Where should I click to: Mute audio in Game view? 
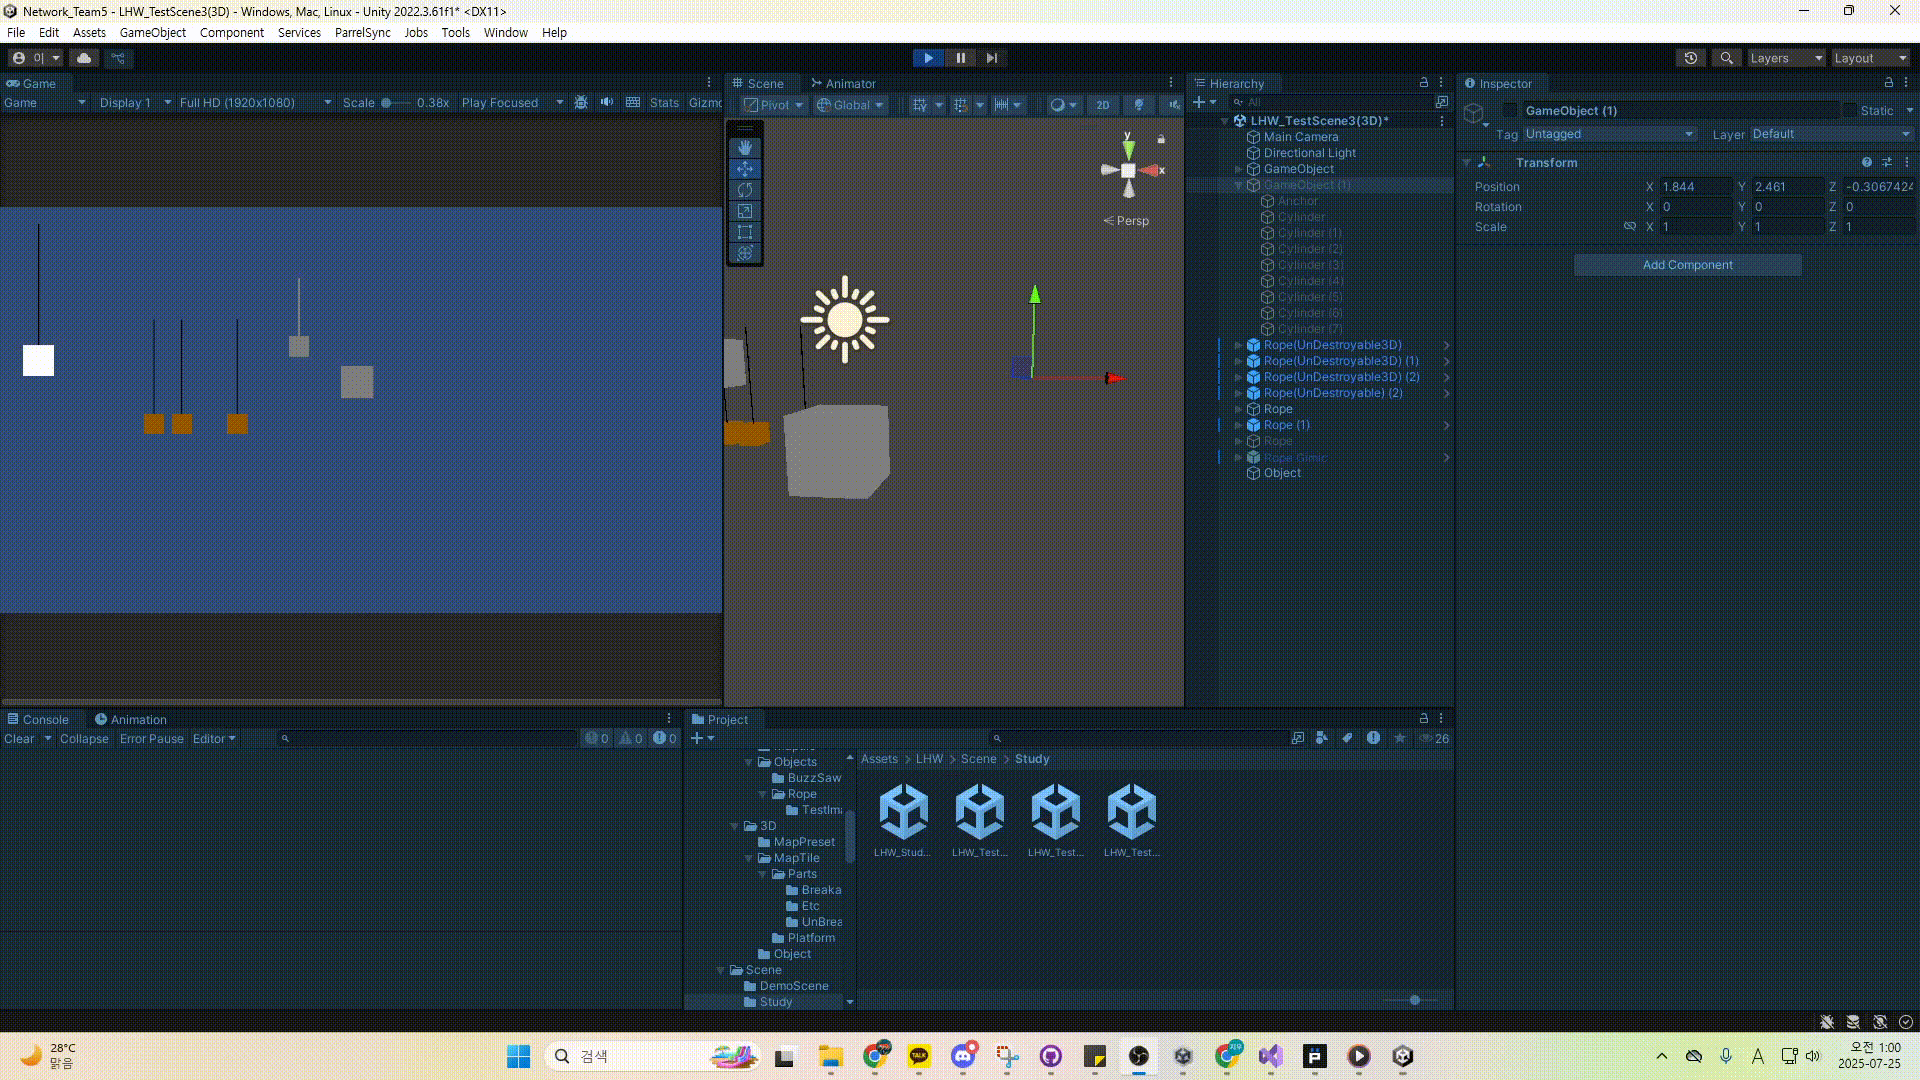[x=607, y=102]
